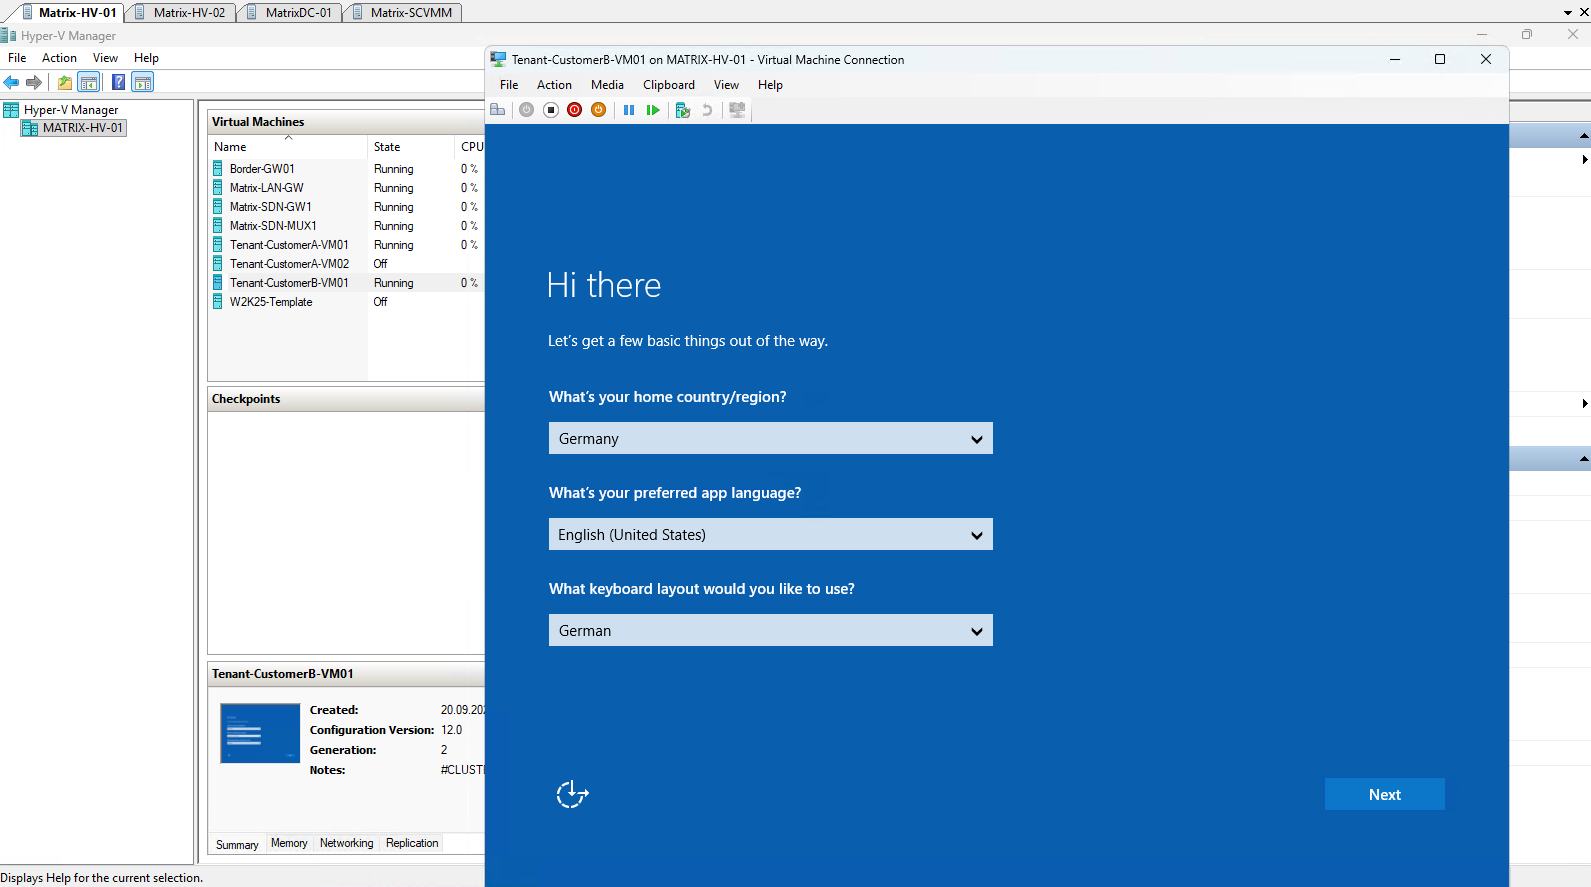Image resolution: width=1591 pixels, height=887 pixels.
Task: Select MATRIX-HV-01 node in the tree
Action: pos(83,128)
